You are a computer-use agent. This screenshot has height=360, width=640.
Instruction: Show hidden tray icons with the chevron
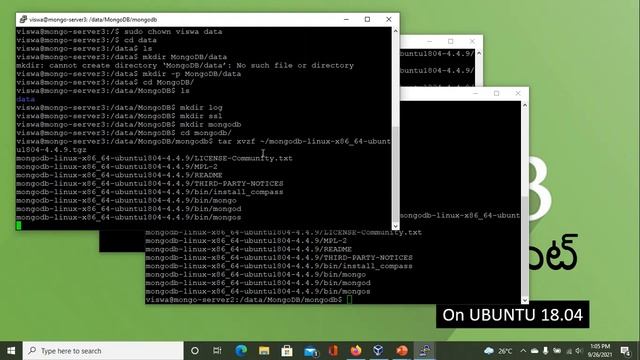(x=523, y=351)
